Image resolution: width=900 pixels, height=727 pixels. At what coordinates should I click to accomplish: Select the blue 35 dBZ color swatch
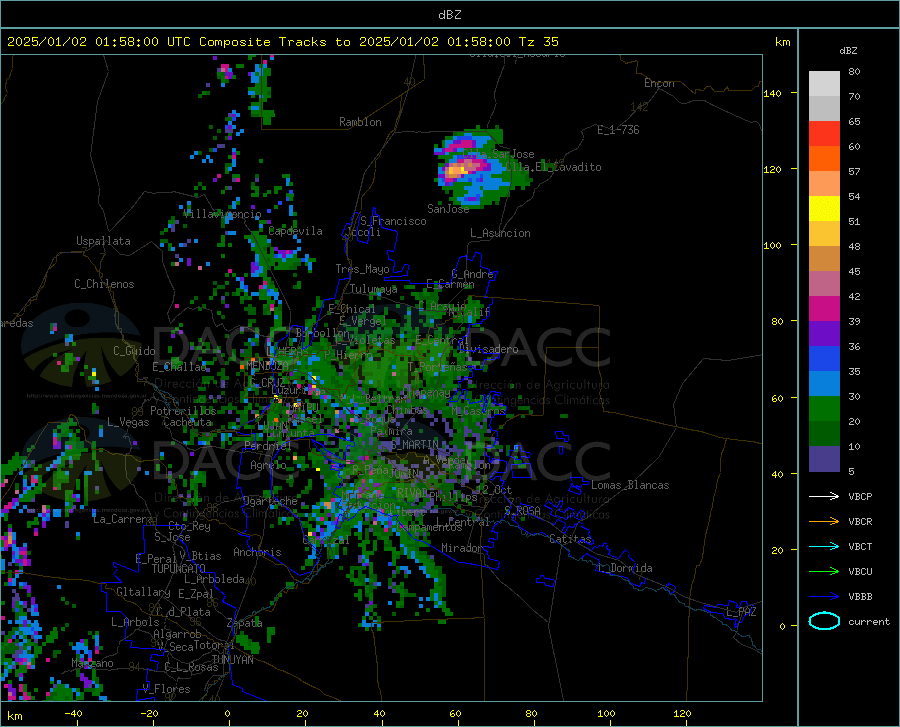tap(824, 359)
